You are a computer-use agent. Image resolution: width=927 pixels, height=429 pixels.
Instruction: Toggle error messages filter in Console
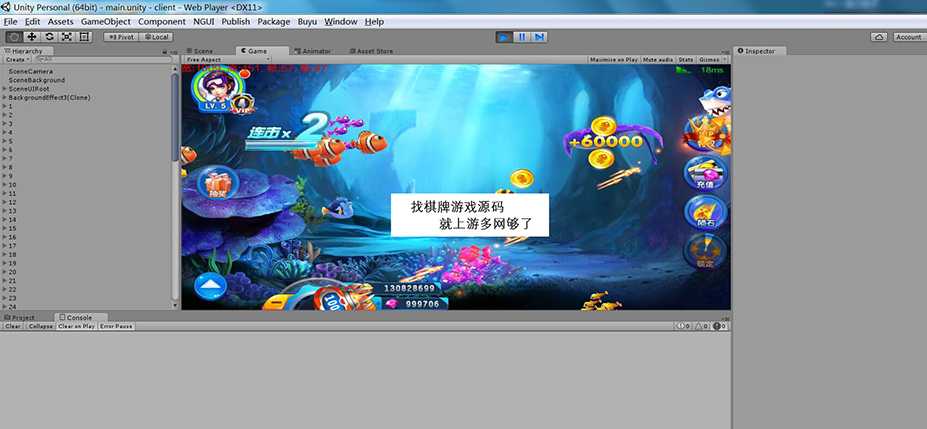click(x=719, y=326)
